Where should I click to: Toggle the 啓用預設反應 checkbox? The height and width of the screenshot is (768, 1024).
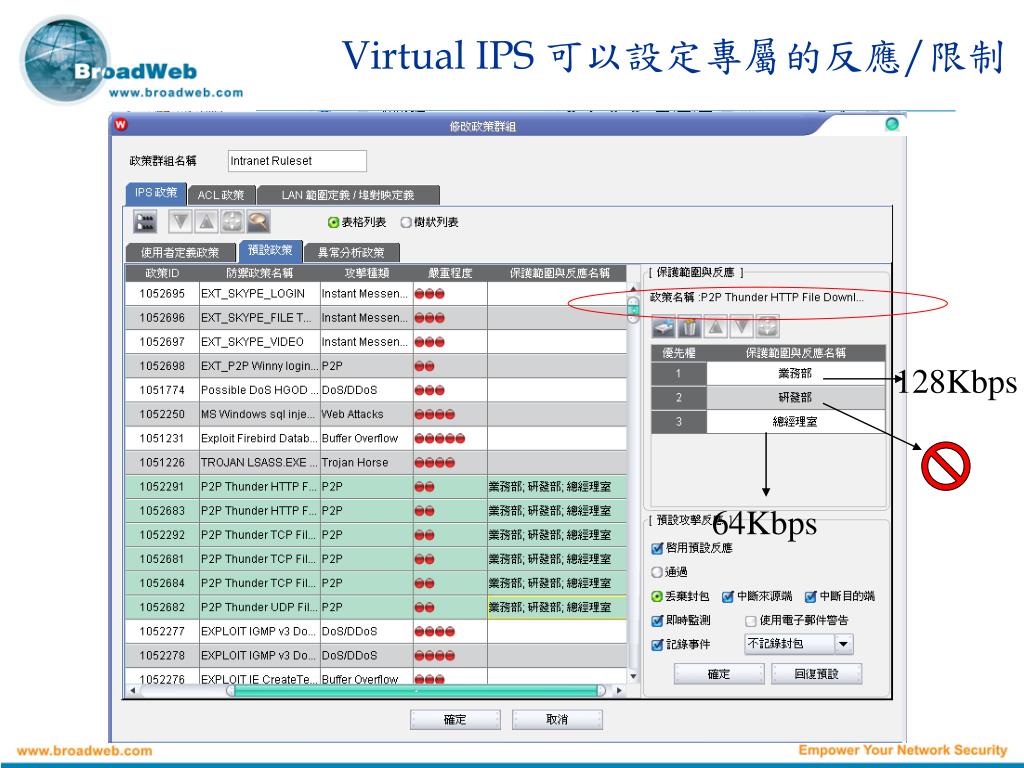(657, 548)
